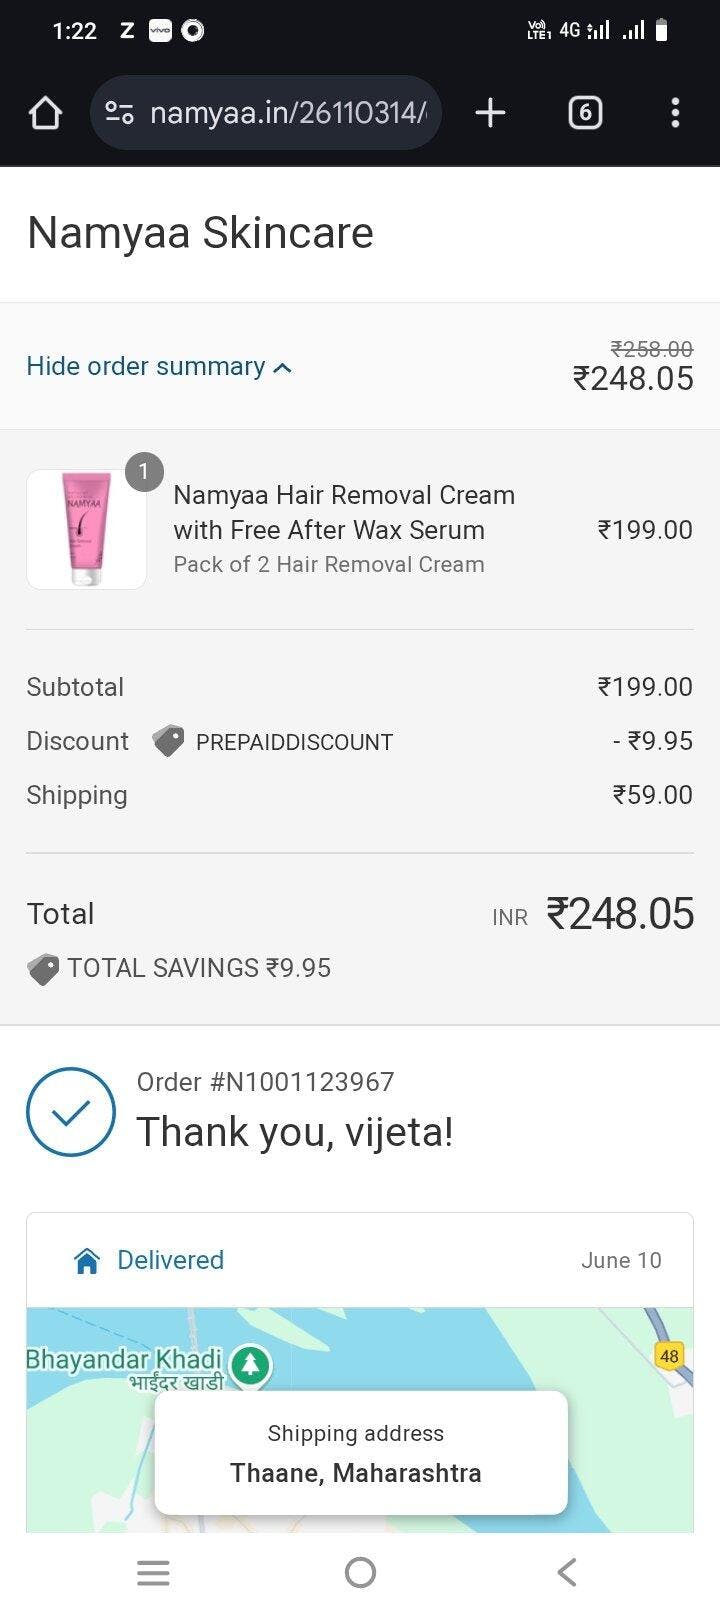Tap the Bhayandar Khadi park marker on map
The width and height of the screenshot is (720, 1612).
pos(250,1365)
